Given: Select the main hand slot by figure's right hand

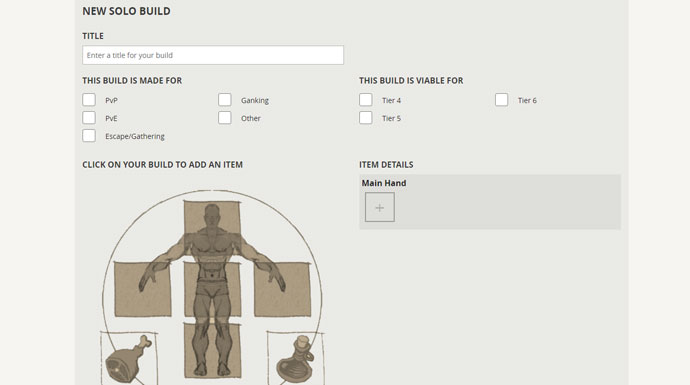Looking at the screenshot, I should [143, 289].
